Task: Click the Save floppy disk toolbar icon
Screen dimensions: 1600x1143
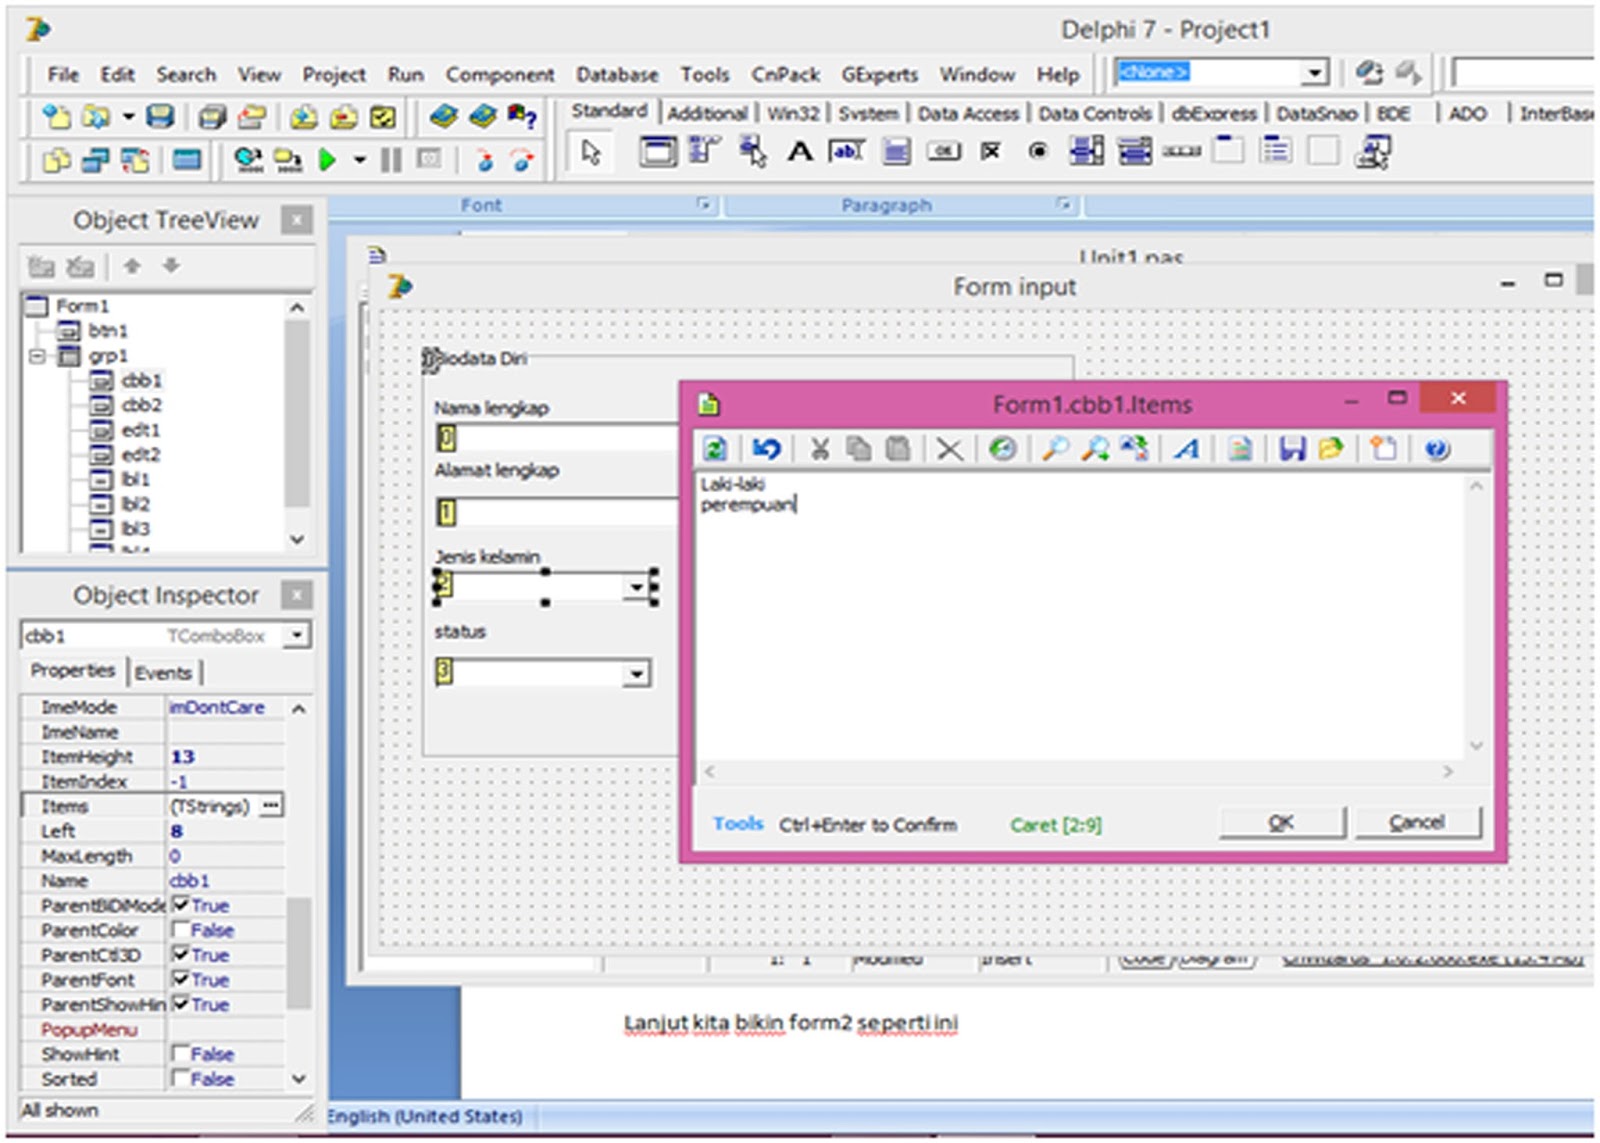Action: [x=159, y=117]
